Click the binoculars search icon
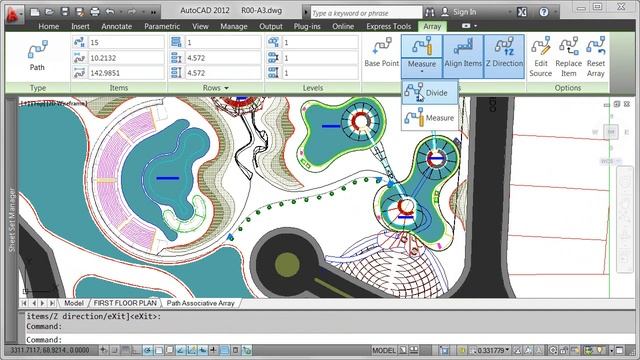 (429, 12)
